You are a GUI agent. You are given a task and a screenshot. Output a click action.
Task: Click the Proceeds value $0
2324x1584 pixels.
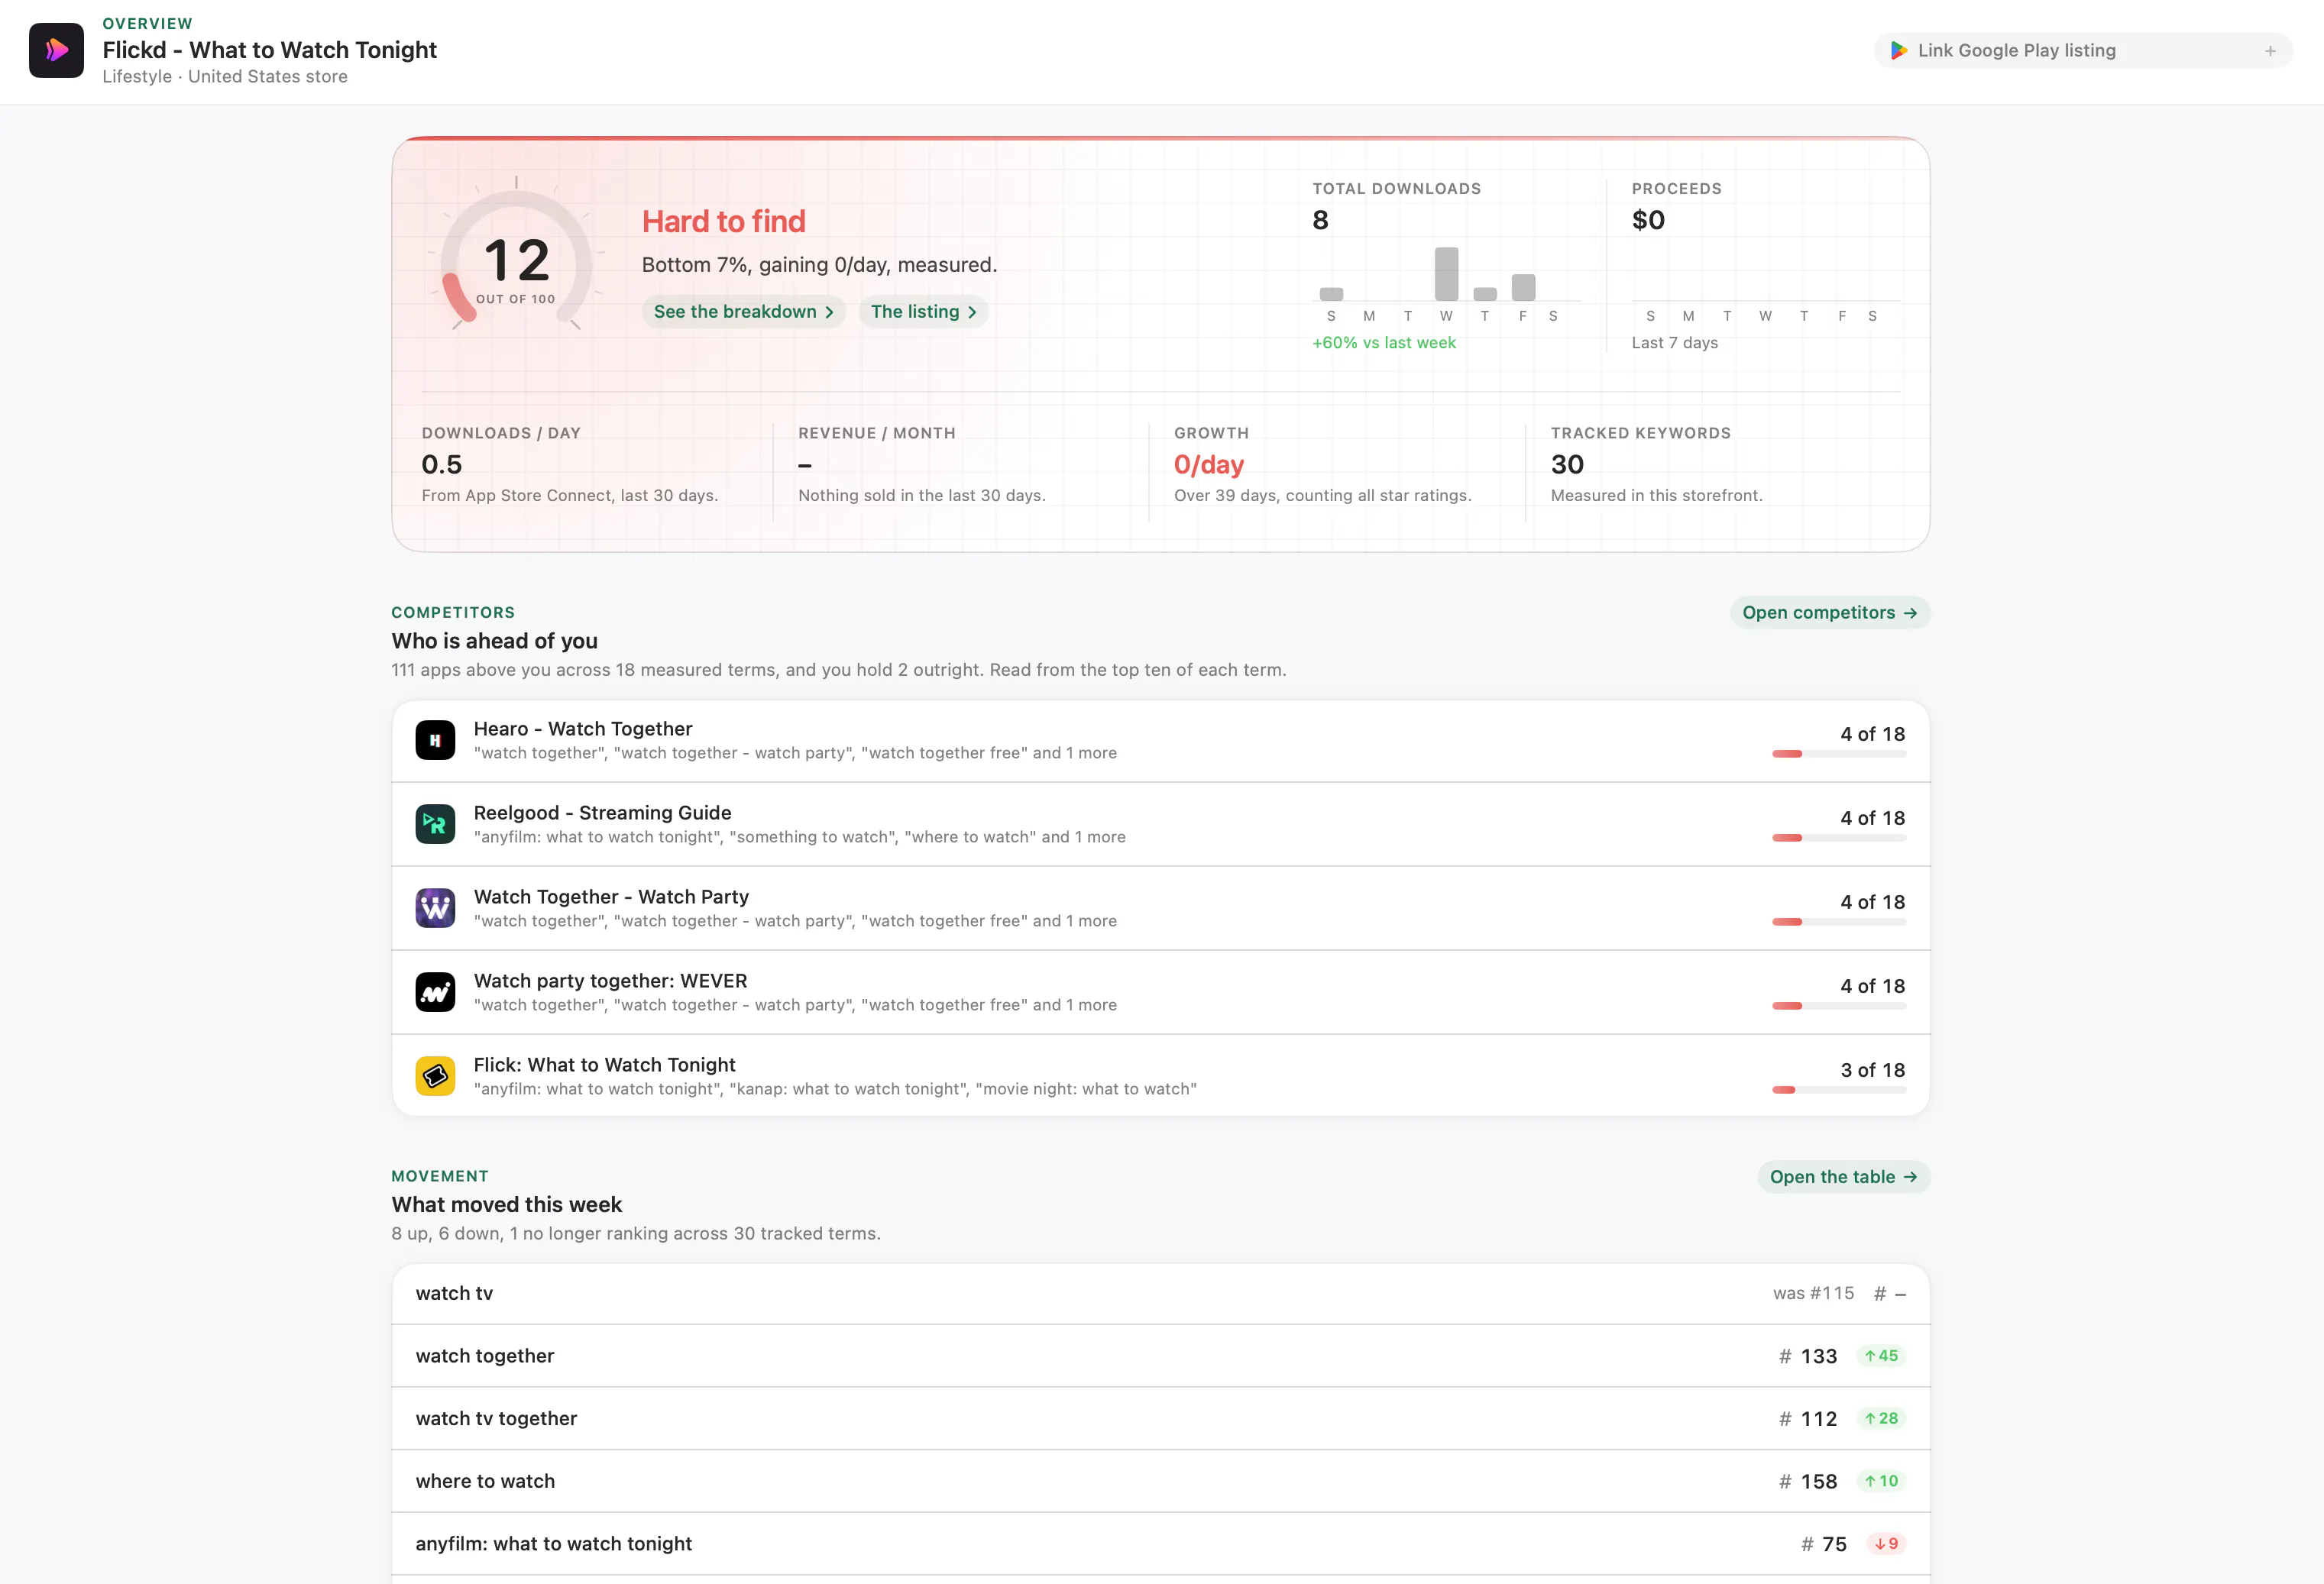[1648, 220]
